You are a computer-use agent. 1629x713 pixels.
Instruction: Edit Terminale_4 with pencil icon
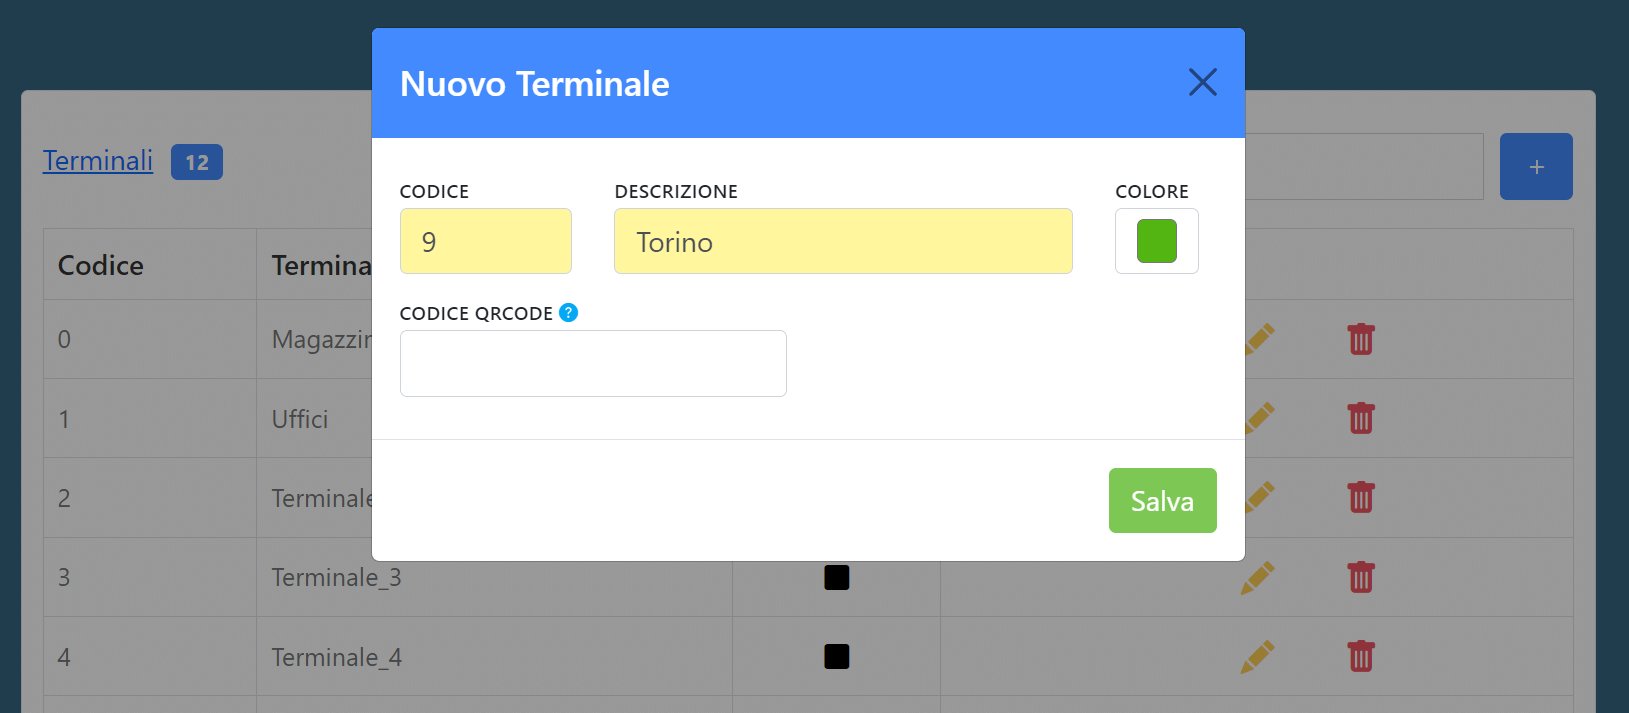click(x=1257, y=656)
